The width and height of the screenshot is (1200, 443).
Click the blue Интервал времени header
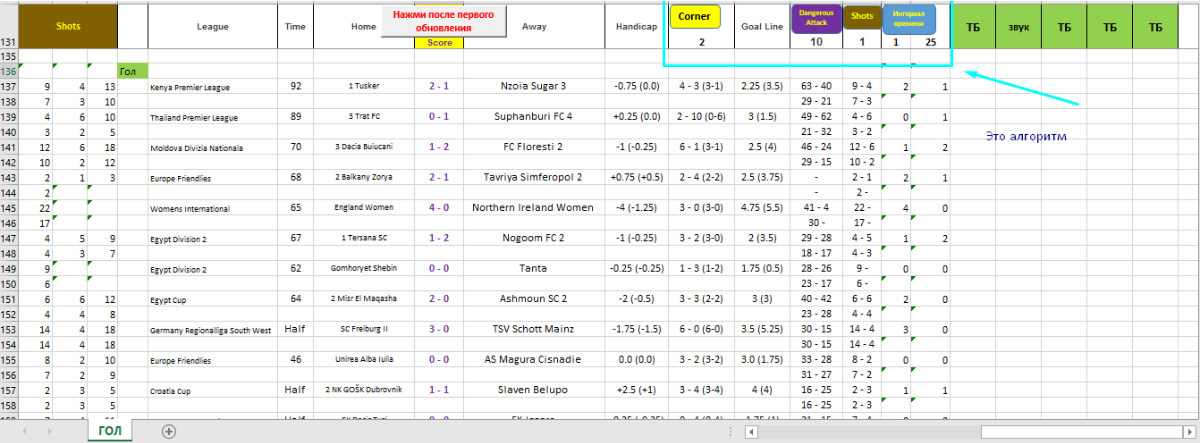tap(908, 18)
